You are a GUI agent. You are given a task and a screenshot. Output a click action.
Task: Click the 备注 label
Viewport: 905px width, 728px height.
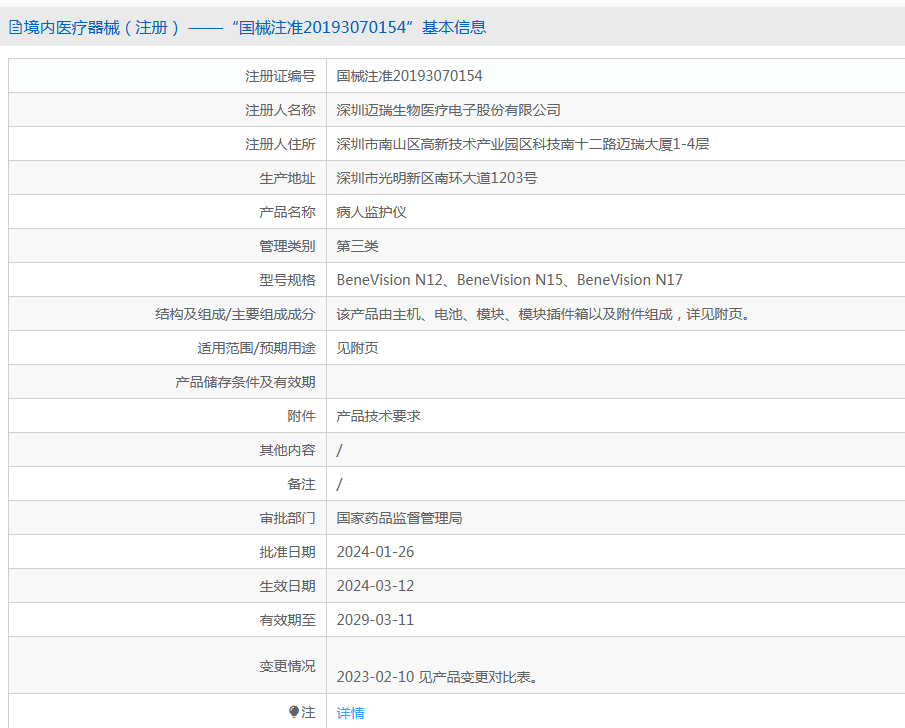301,484
